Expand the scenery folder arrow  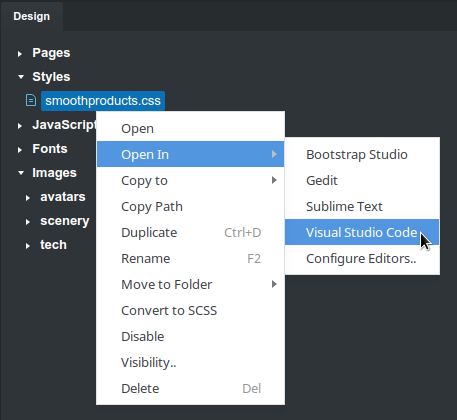[28, 222]
